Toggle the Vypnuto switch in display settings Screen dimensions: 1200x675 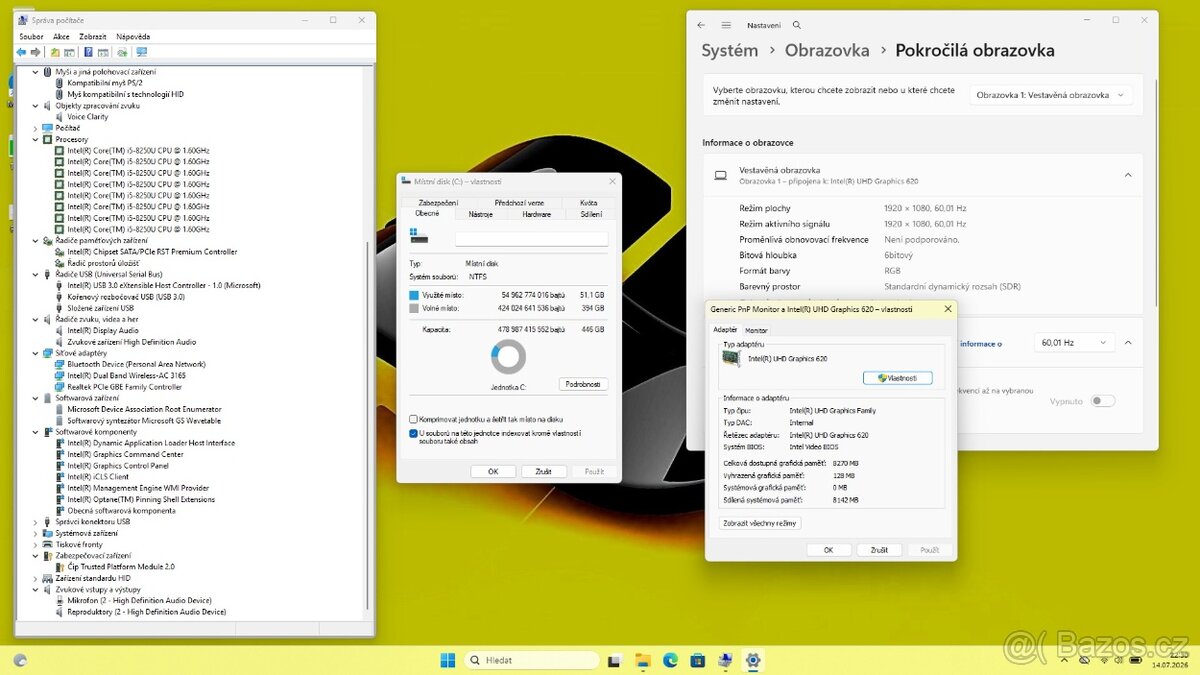click(1103, 401)
